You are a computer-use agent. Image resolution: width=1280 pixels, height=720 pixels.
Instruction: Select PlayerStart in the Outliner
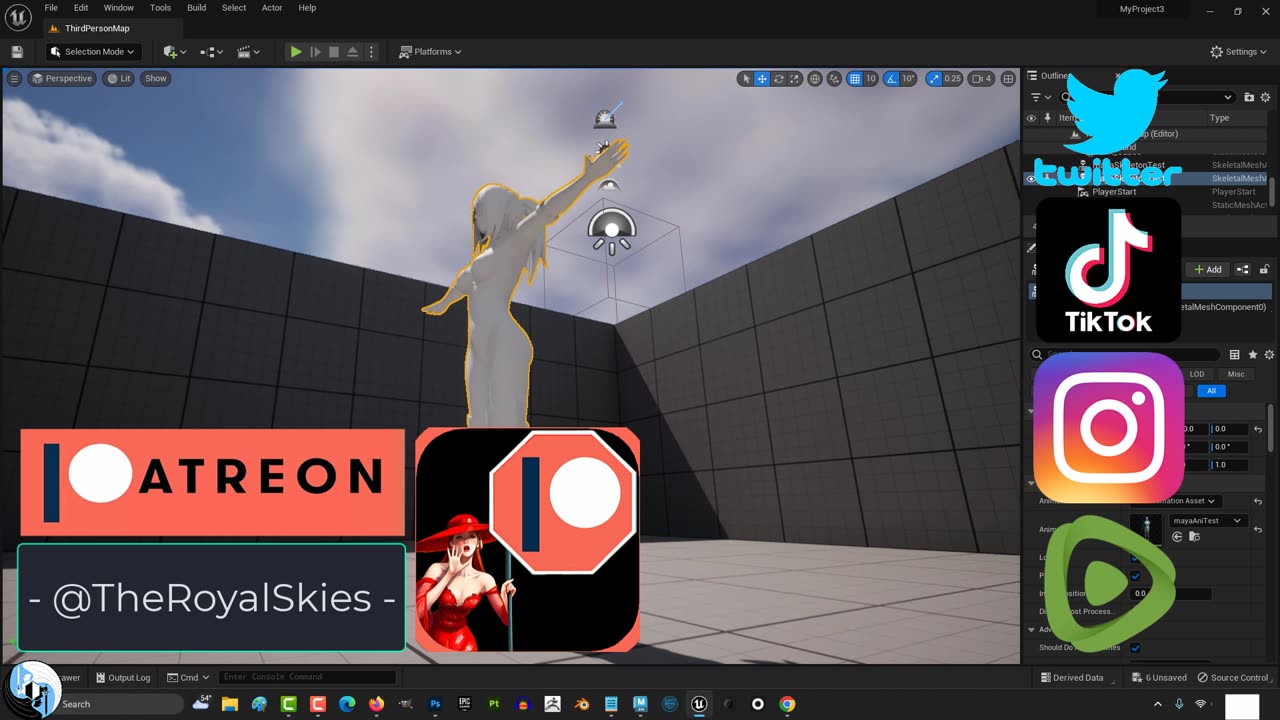point(1114,192)
